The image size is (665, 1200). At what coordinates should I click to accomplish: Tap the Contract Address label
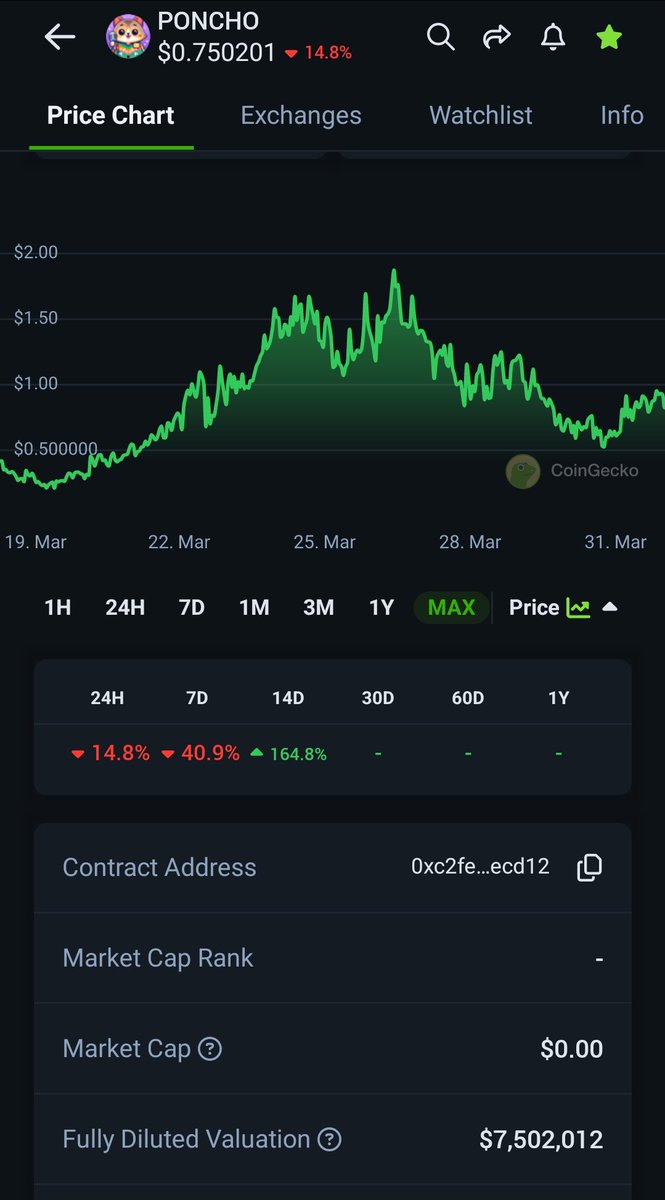point(159,867)
